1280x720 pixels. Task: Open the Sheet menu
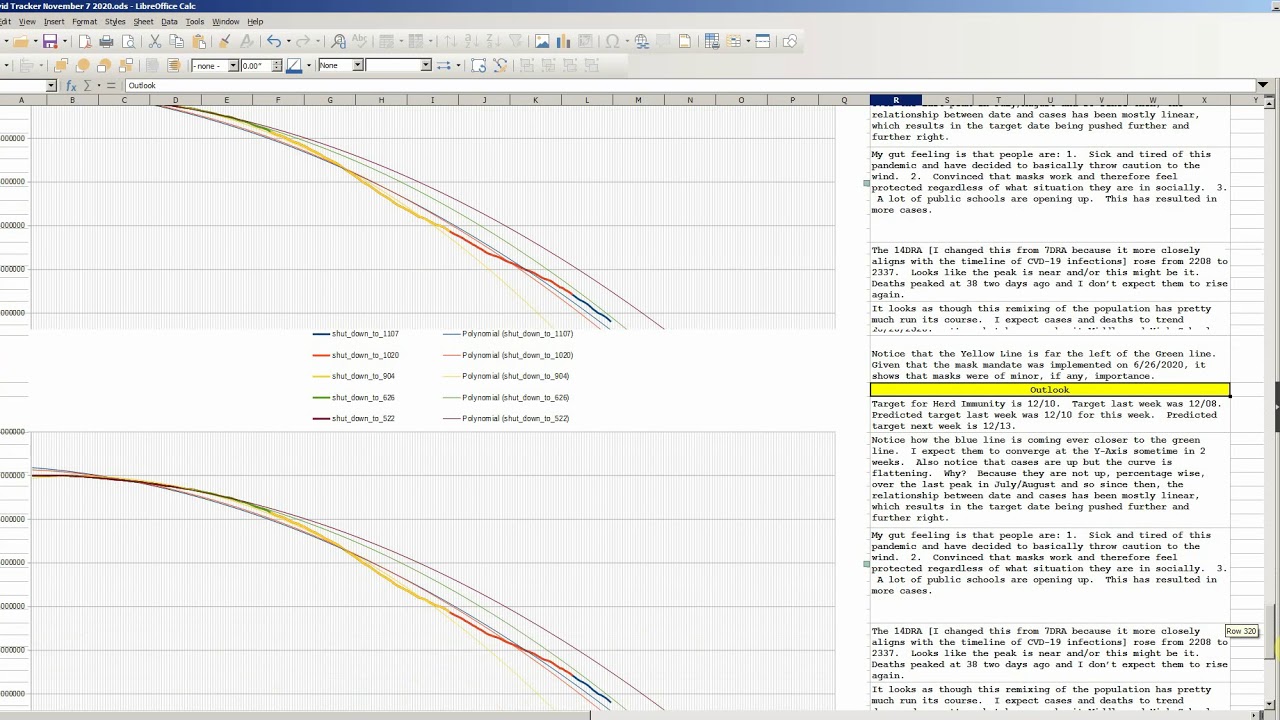pos(143,21)
